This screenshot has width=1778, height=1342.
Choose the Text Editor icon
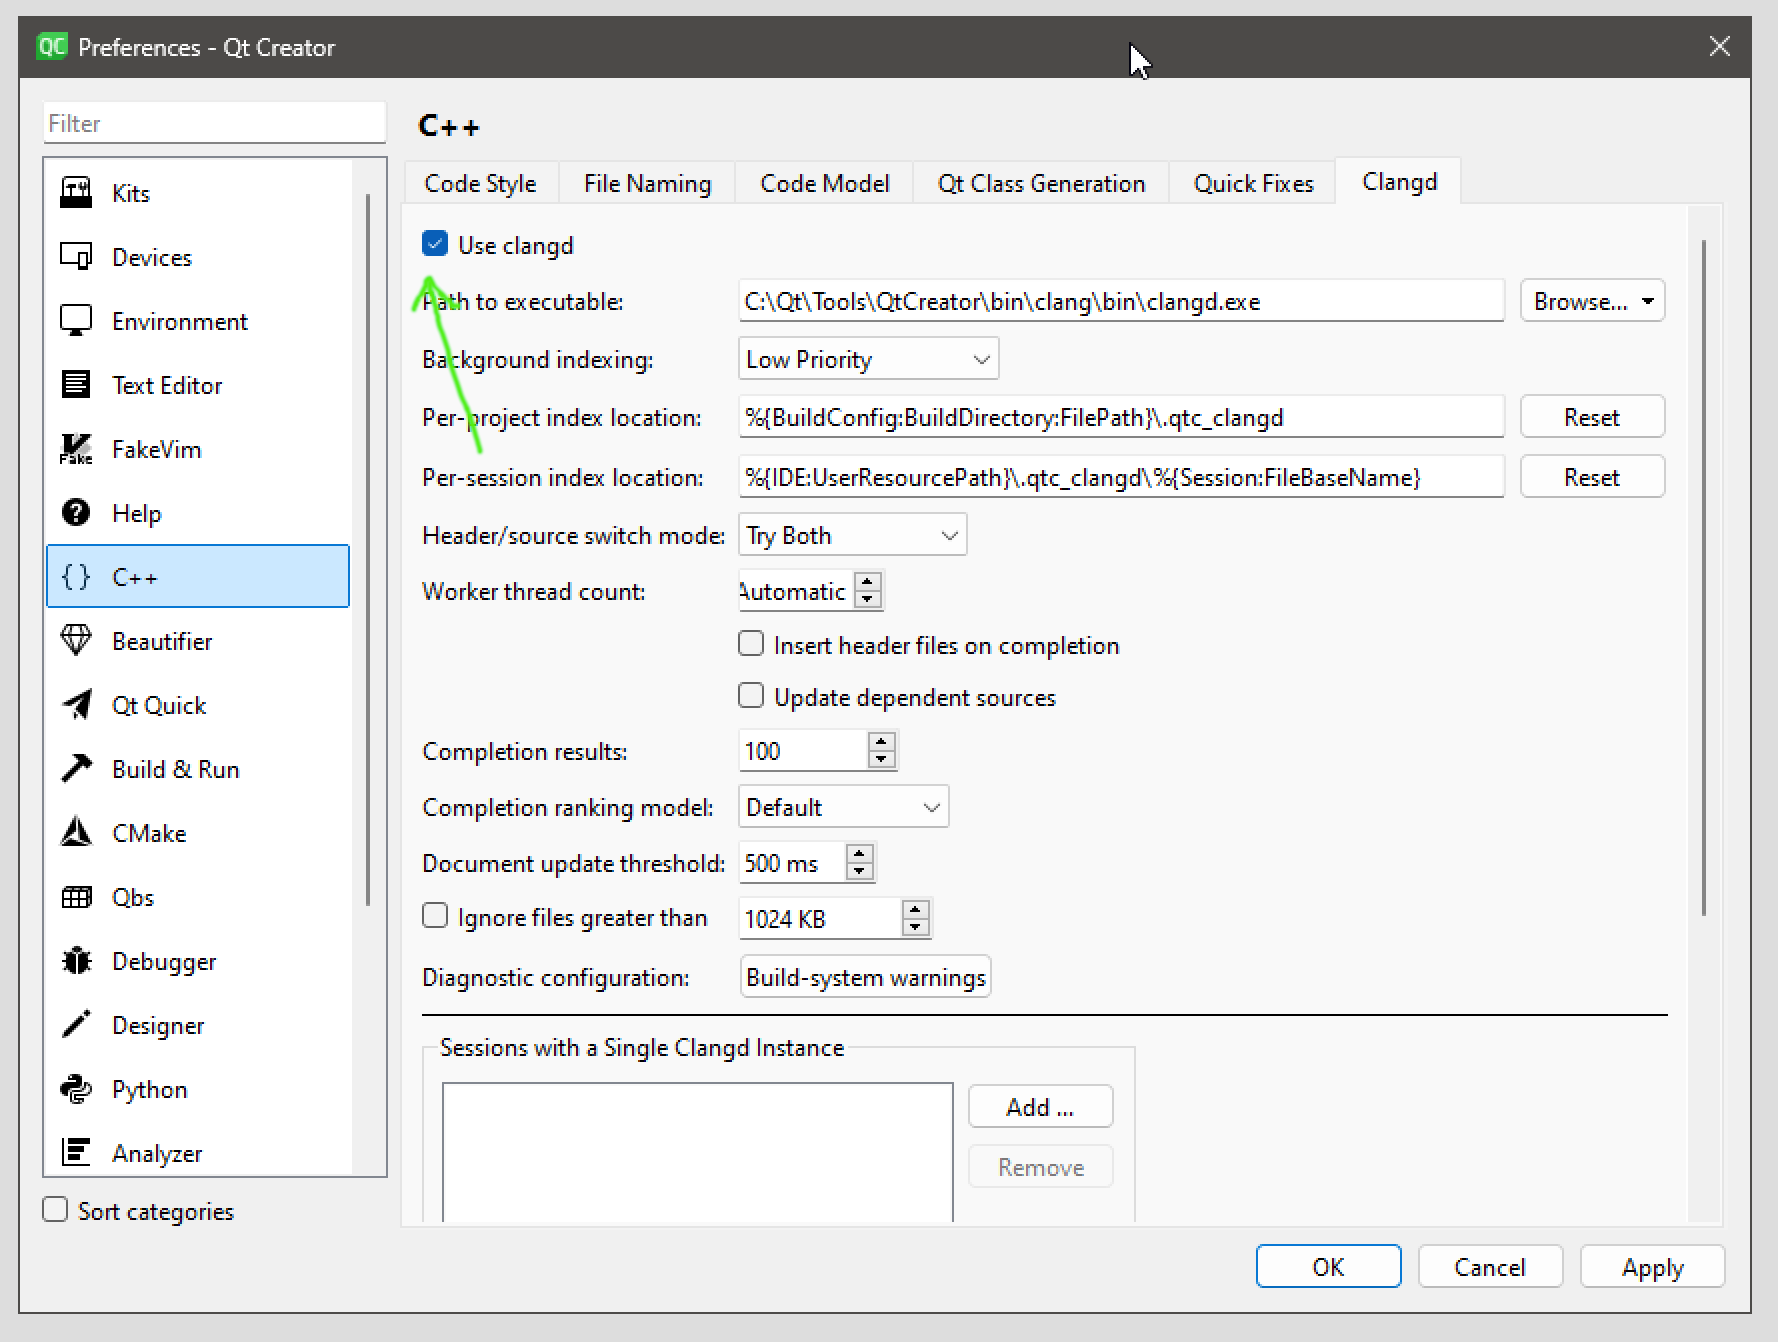pyautogui.click(x=76, y=385)
